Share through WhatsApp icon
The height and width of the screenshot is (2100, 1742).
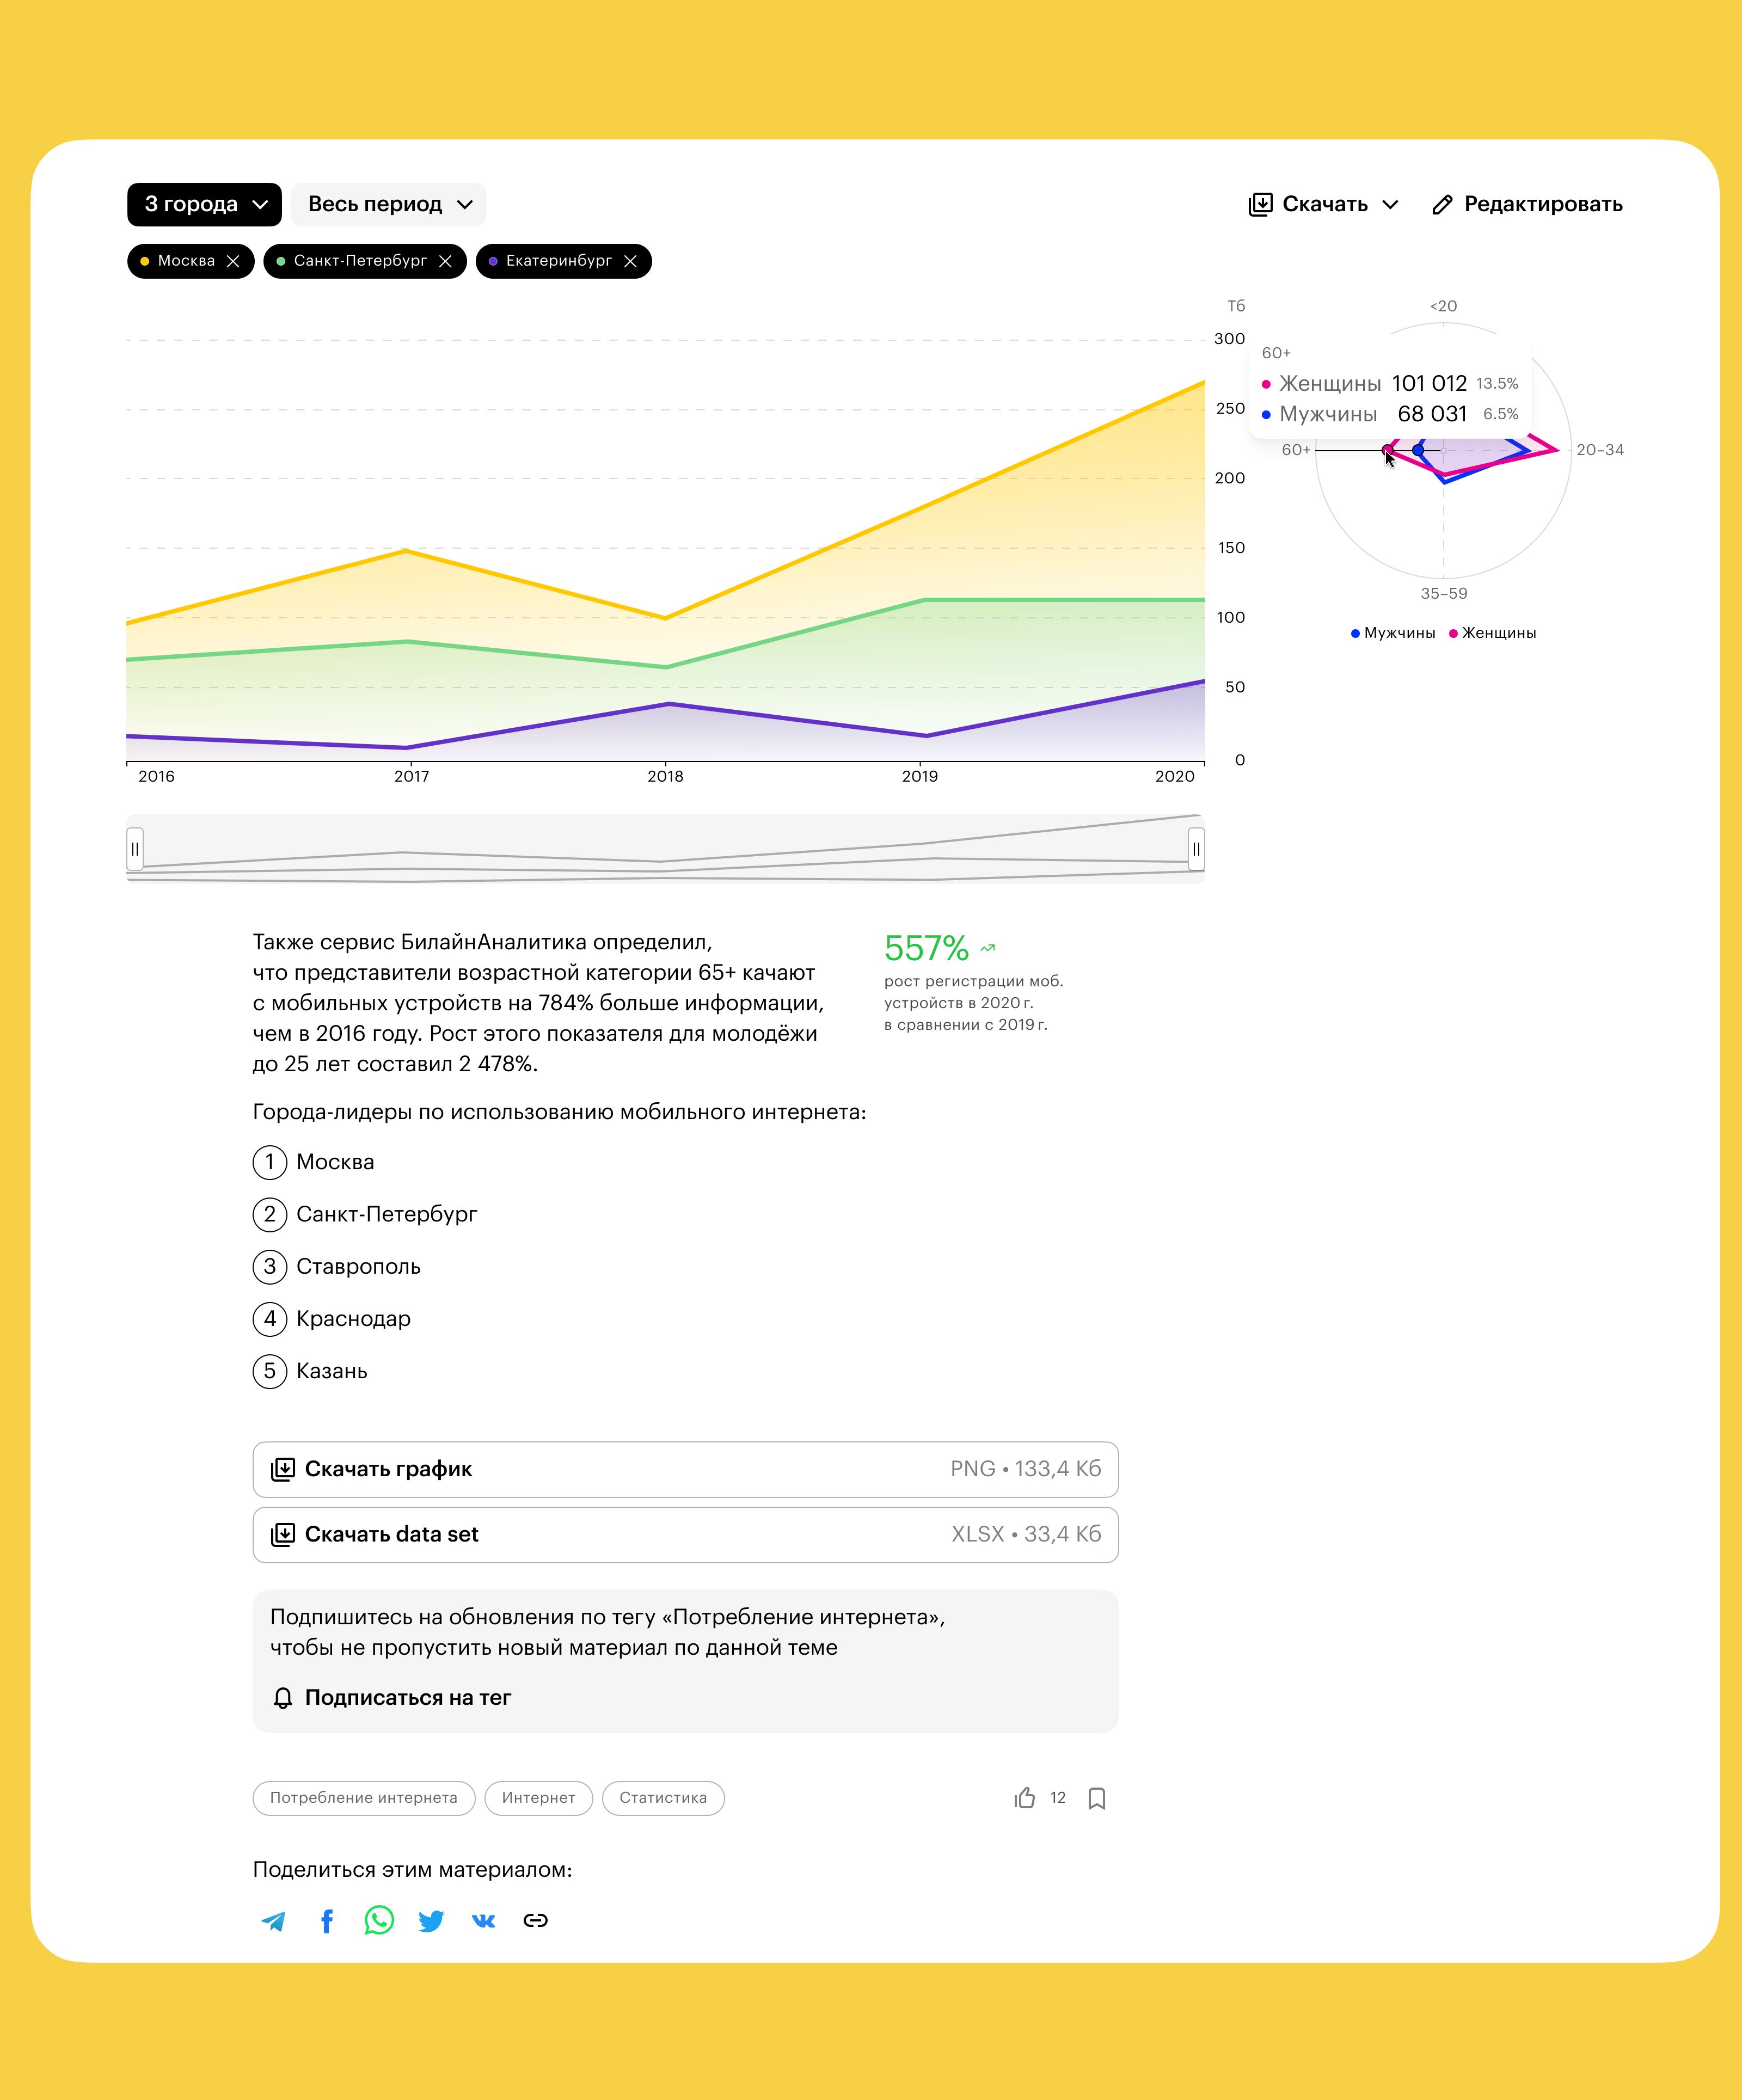coord(379,1920)
